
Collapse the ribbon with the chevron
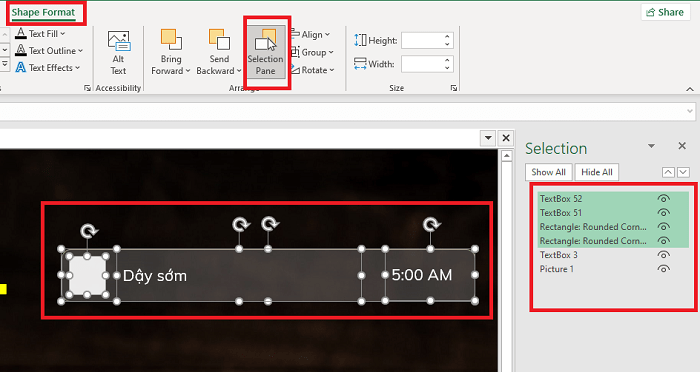point(690,89)
